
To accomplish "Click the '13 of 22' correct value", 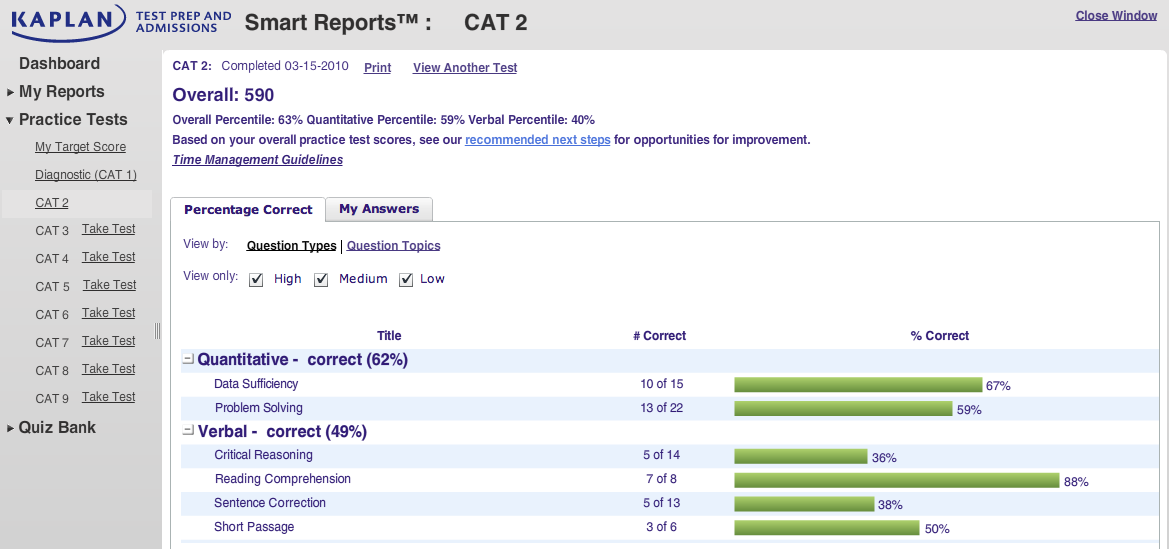I will click(661, 408).
